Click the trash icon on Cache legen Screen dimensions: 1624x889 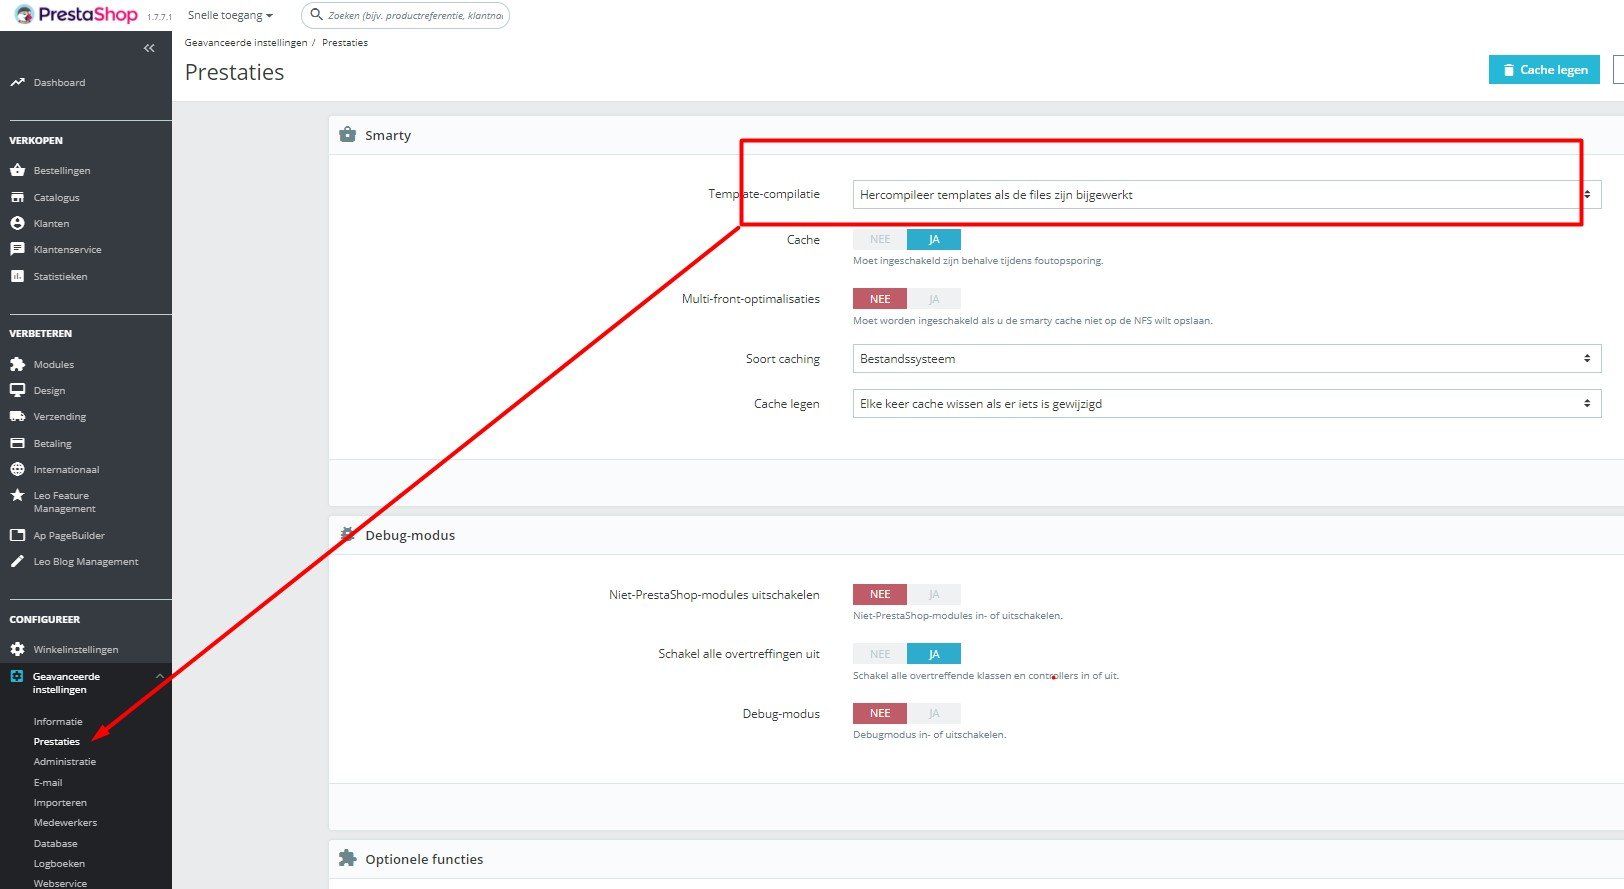[1509, 70]
